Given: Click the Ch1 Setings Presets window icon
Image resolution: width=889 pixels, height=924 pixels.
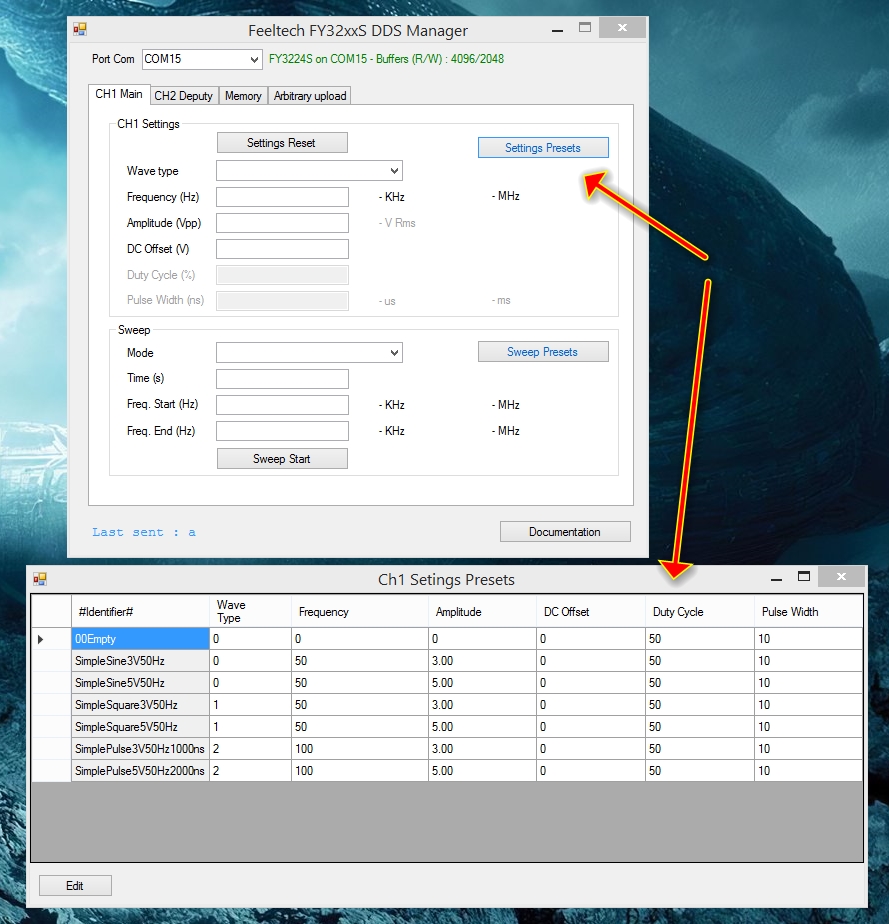Looking at the screenshot, I should tap(39, 579).
